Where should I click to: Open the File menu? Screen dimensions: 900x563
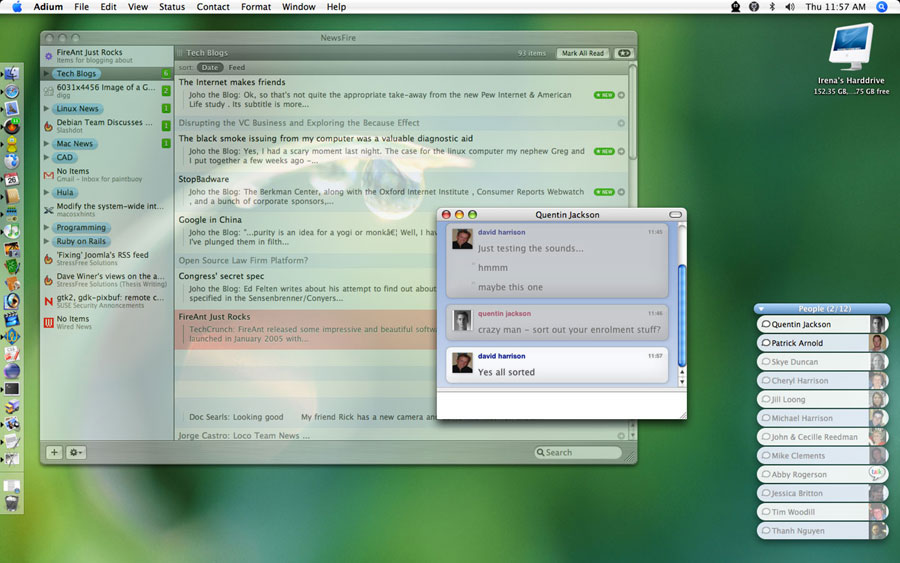pos(82,7)
